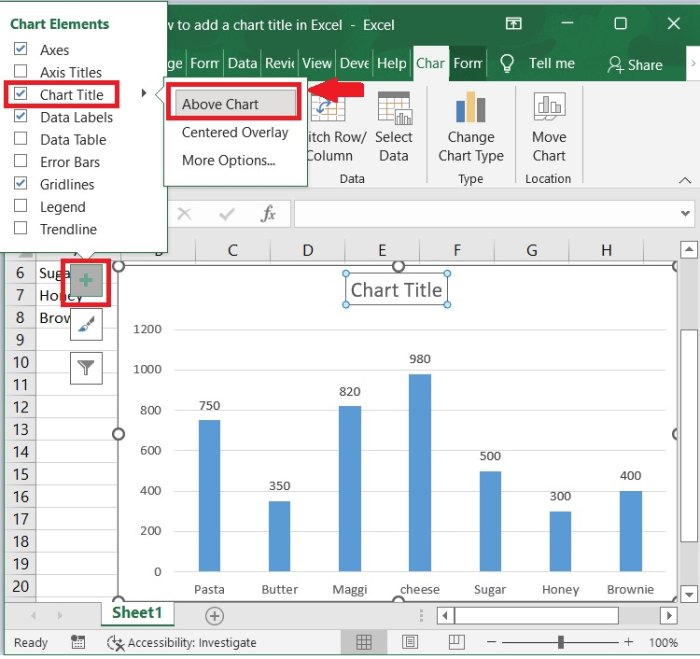700x659 pixels.
Task: Click the Insert Function fx icon
Action: click(268, 214)
